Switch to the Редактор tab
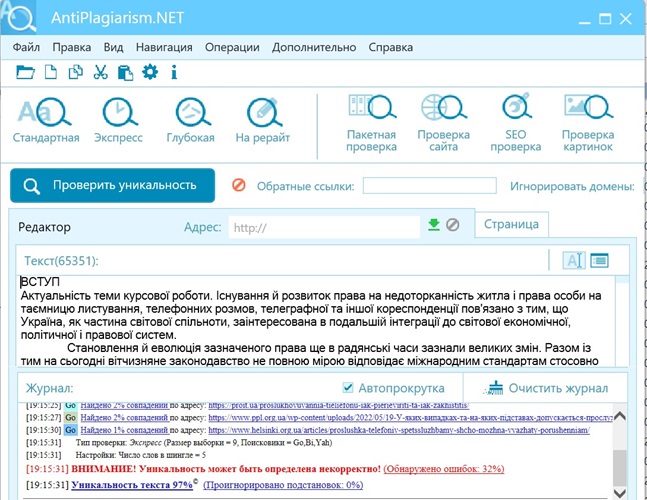Viewport: 647px width, 500px height. (45, 227)
